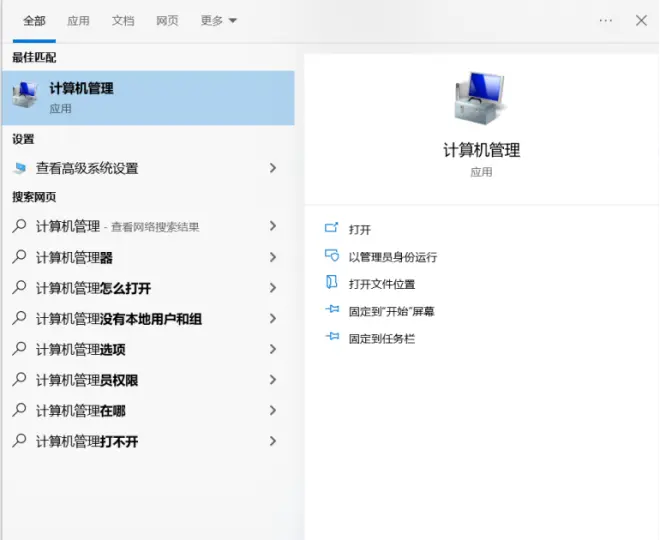The height and width of the screenshot is (540, 660).
Task: Expand arrow for 计算机管理选项
Action: tap(273, 349)
